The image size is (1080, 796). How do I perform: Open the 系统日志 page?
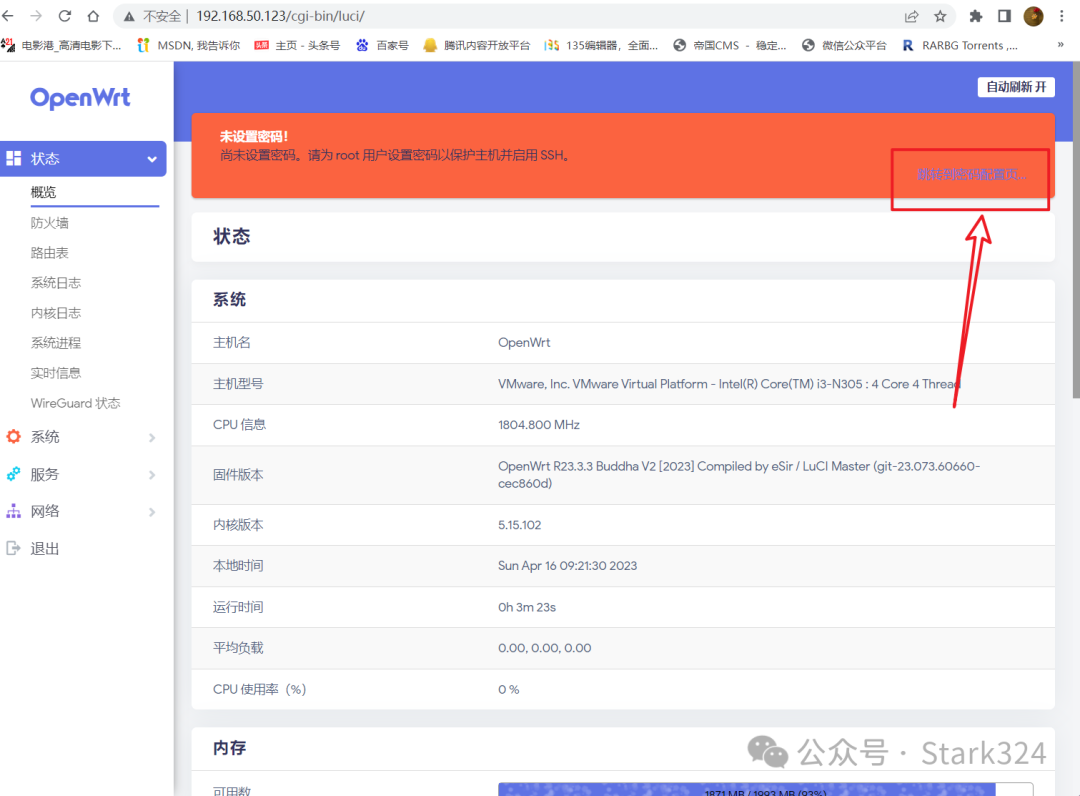coord(56,282)
